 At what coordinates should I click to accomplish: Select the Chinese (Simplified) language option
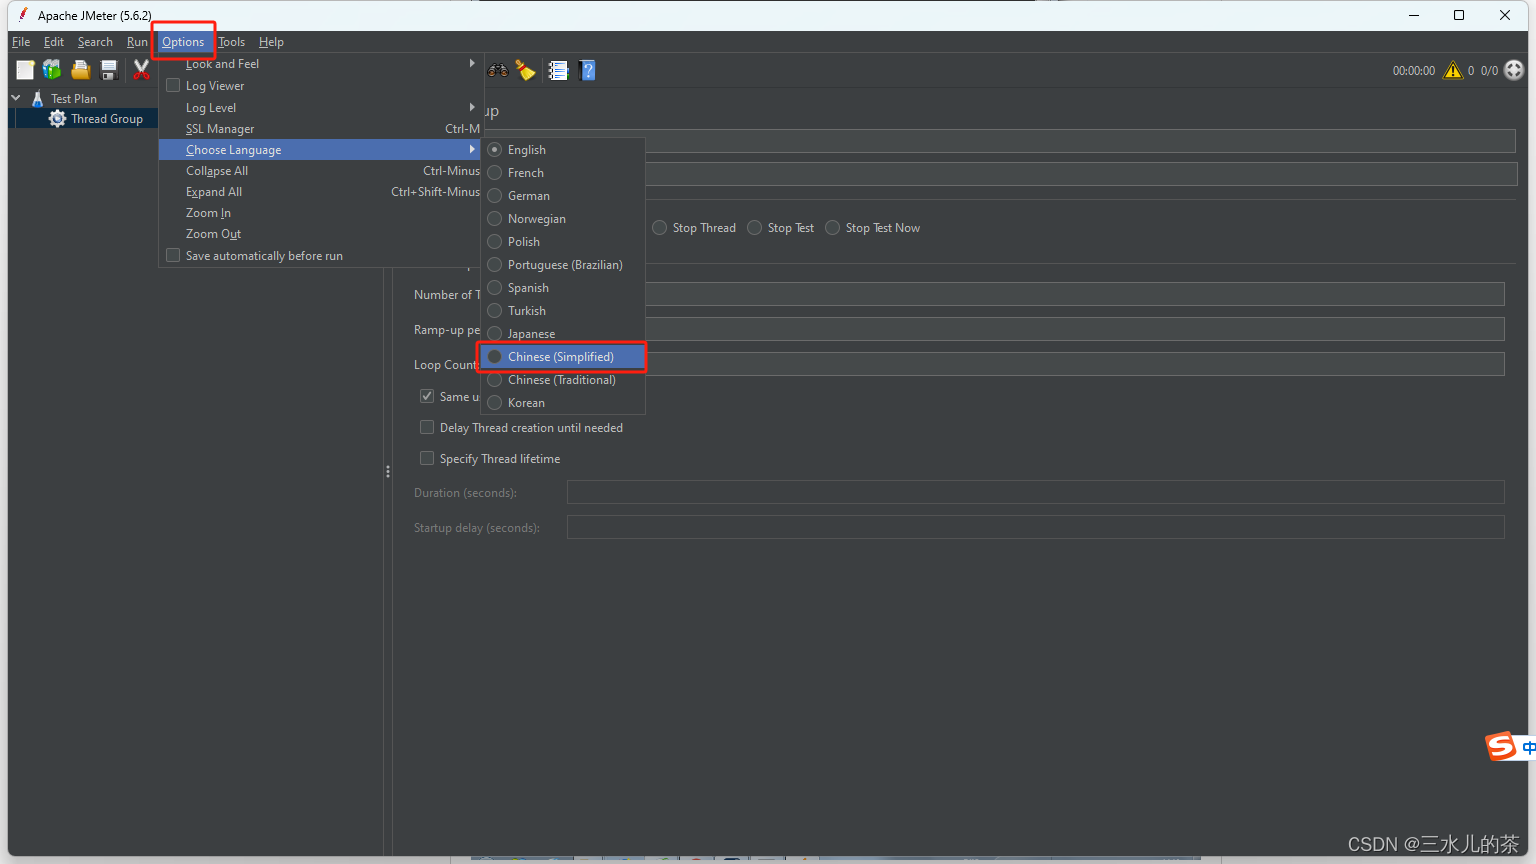561,356
